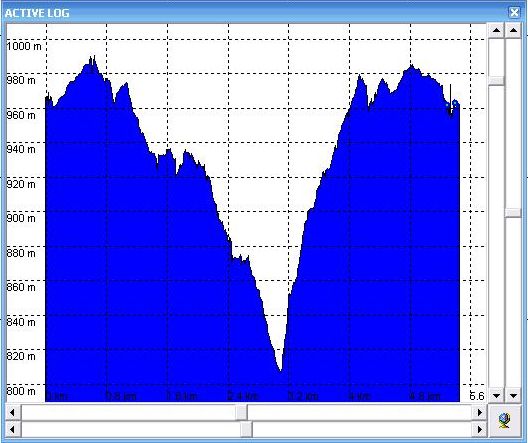Select the left vertical scrollbar thumb
Screen dimensions: 528x443
[x=496, y=81]
